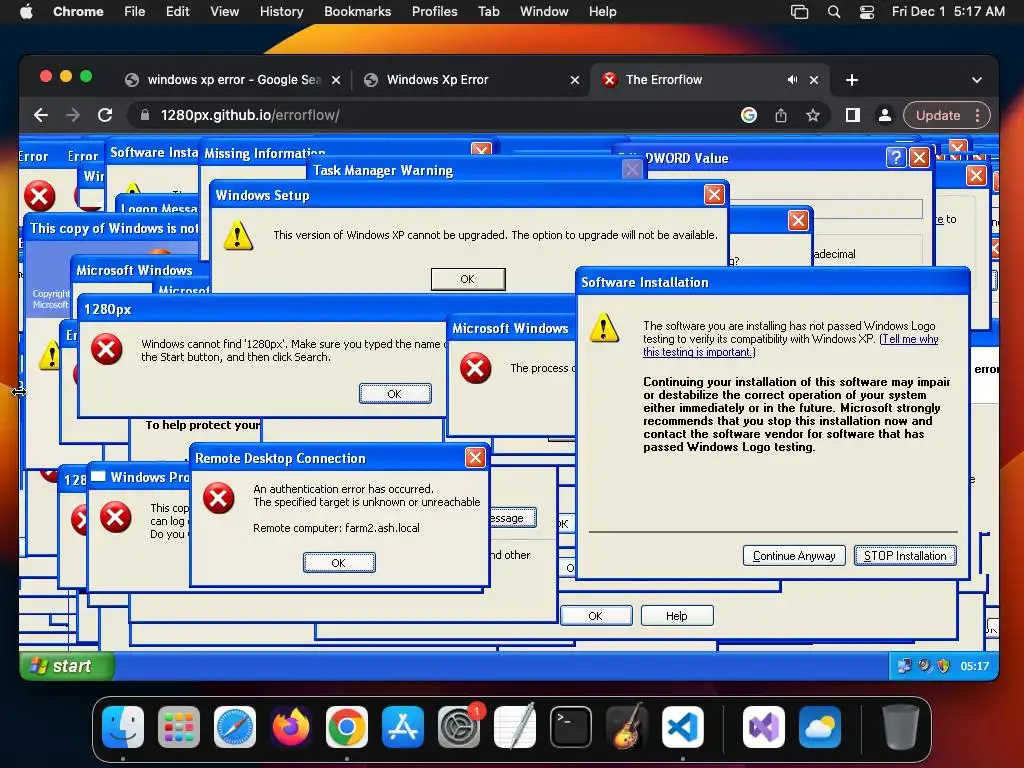
Task: Switch to the 'Windows Xp Error' tab
Action: point(472,80)
